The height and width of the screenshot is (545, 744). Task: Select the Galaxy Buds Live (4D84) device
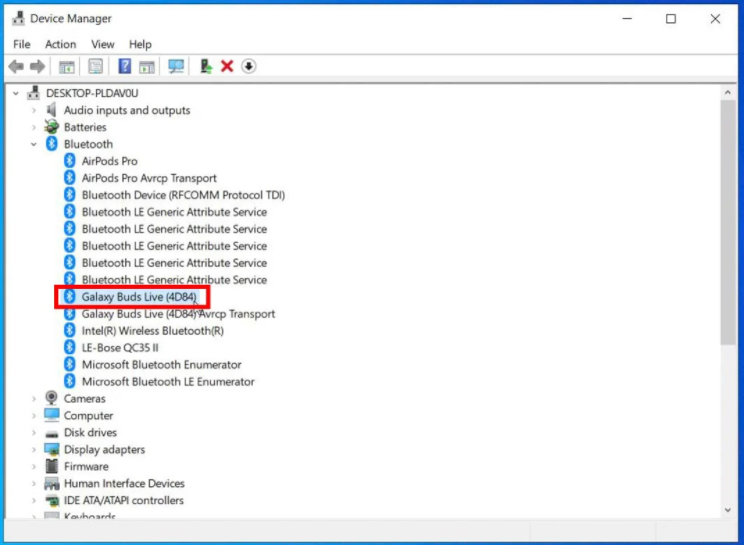click(x=139, y=297)
